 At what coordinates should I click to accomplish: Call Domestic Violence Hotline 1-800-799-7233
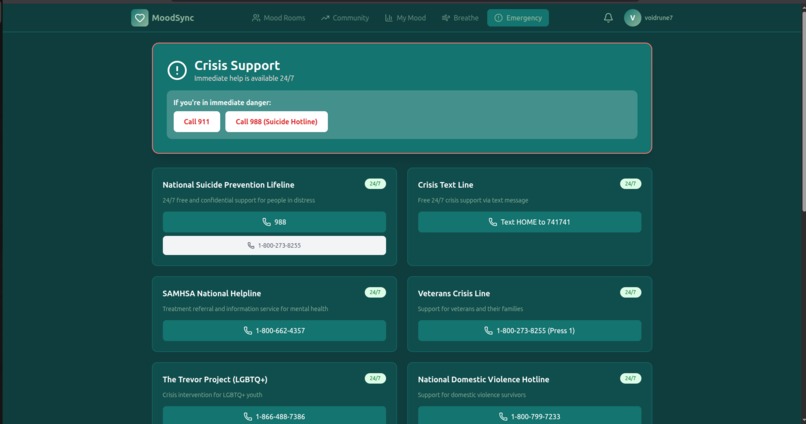(529, 416)
